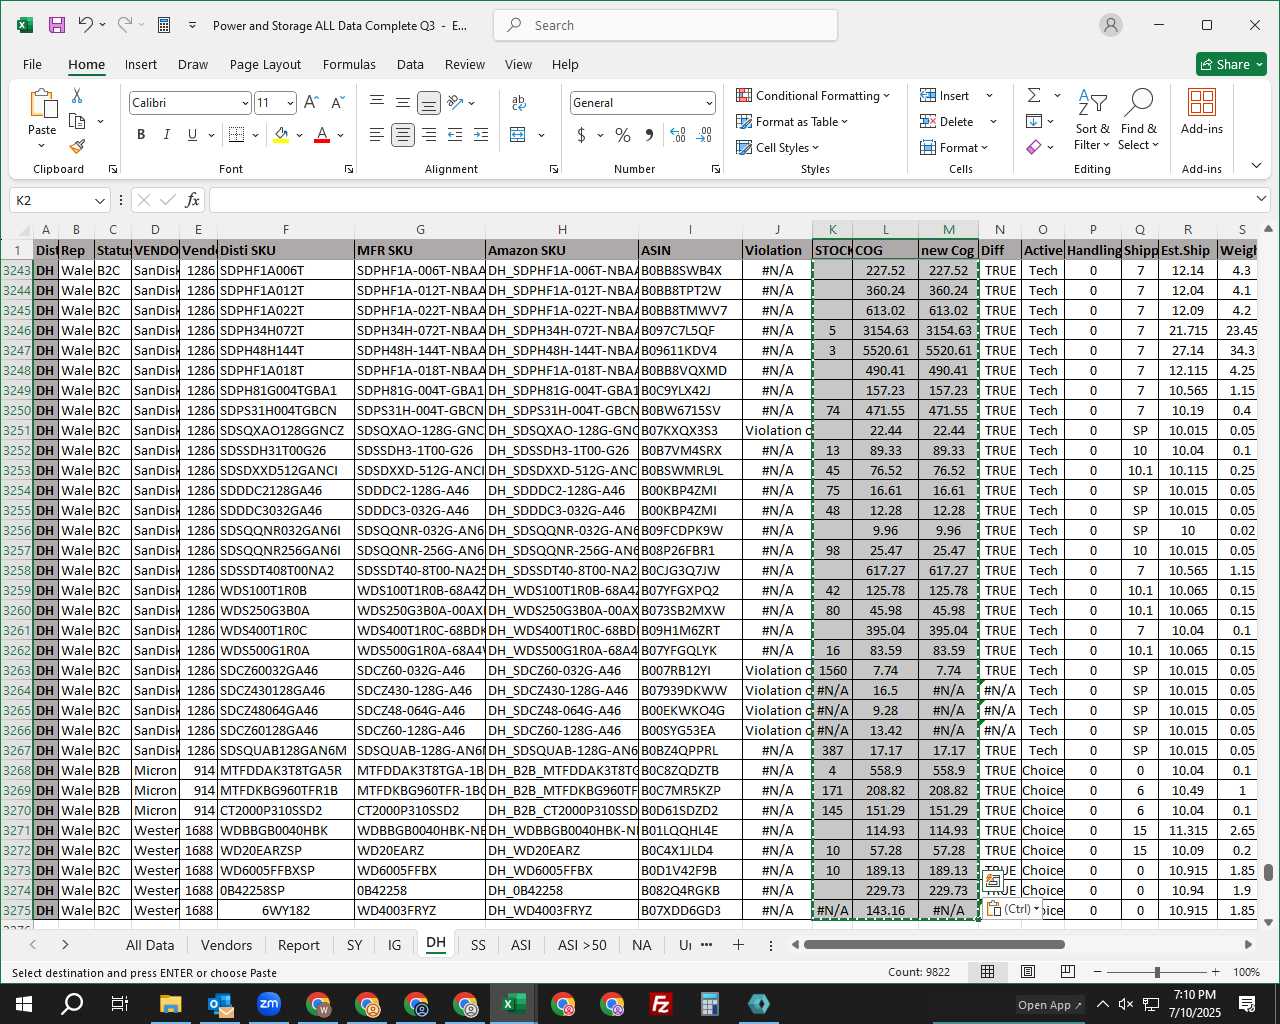Select the Format Painter brush
This screenshot has width=1280, height=1024.
(77, 146)
